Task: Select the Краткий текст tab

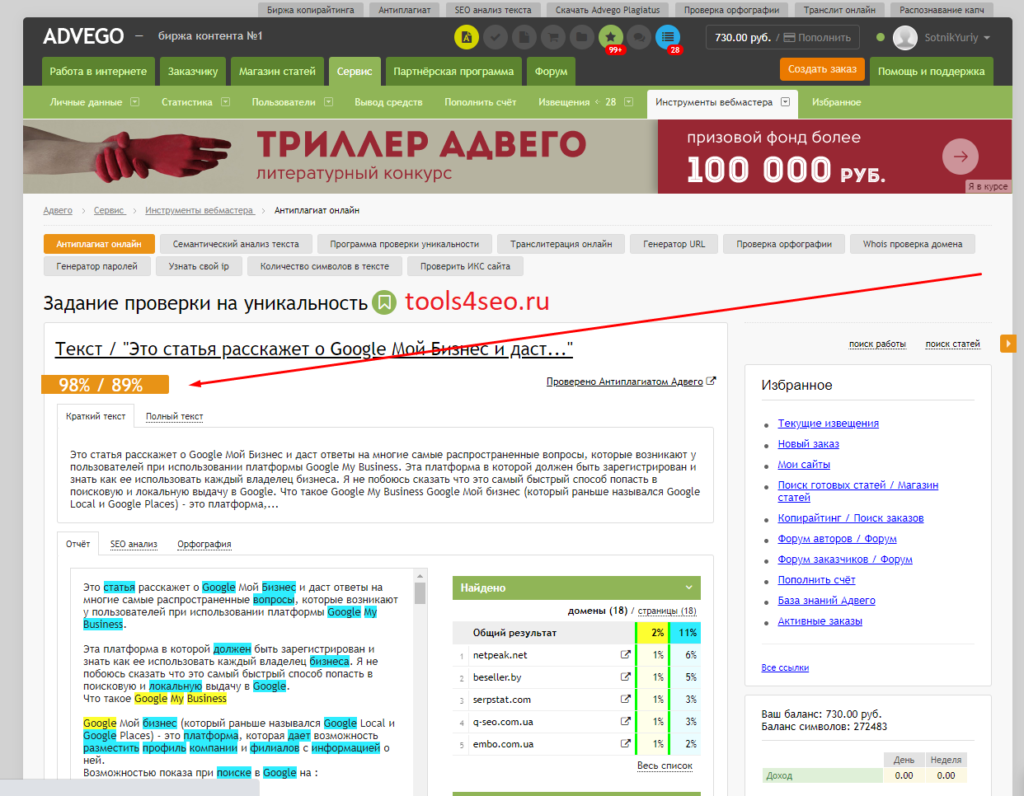Action: click(x=95, y=416)
